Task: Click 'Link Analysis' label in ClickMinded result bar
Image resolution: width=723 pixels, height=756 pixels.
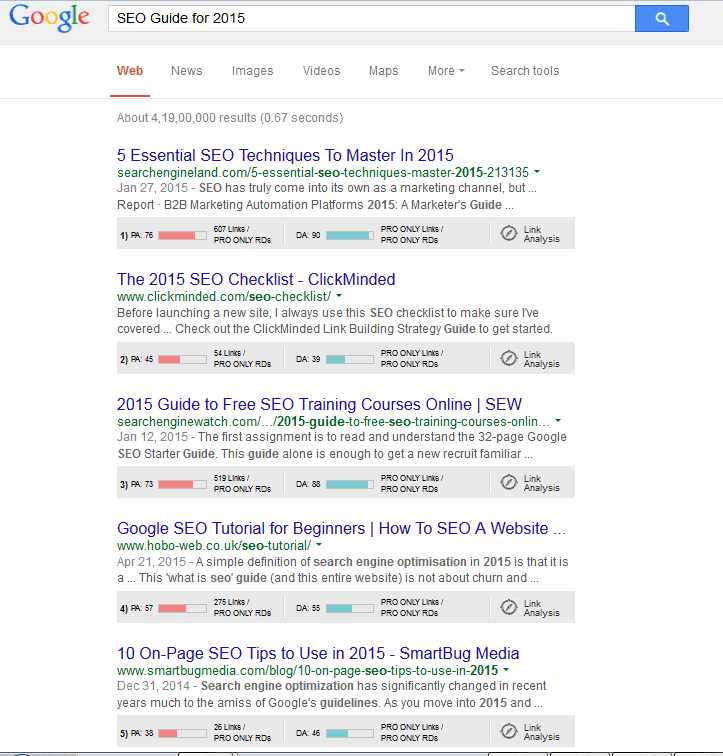Action: (542, 359)
